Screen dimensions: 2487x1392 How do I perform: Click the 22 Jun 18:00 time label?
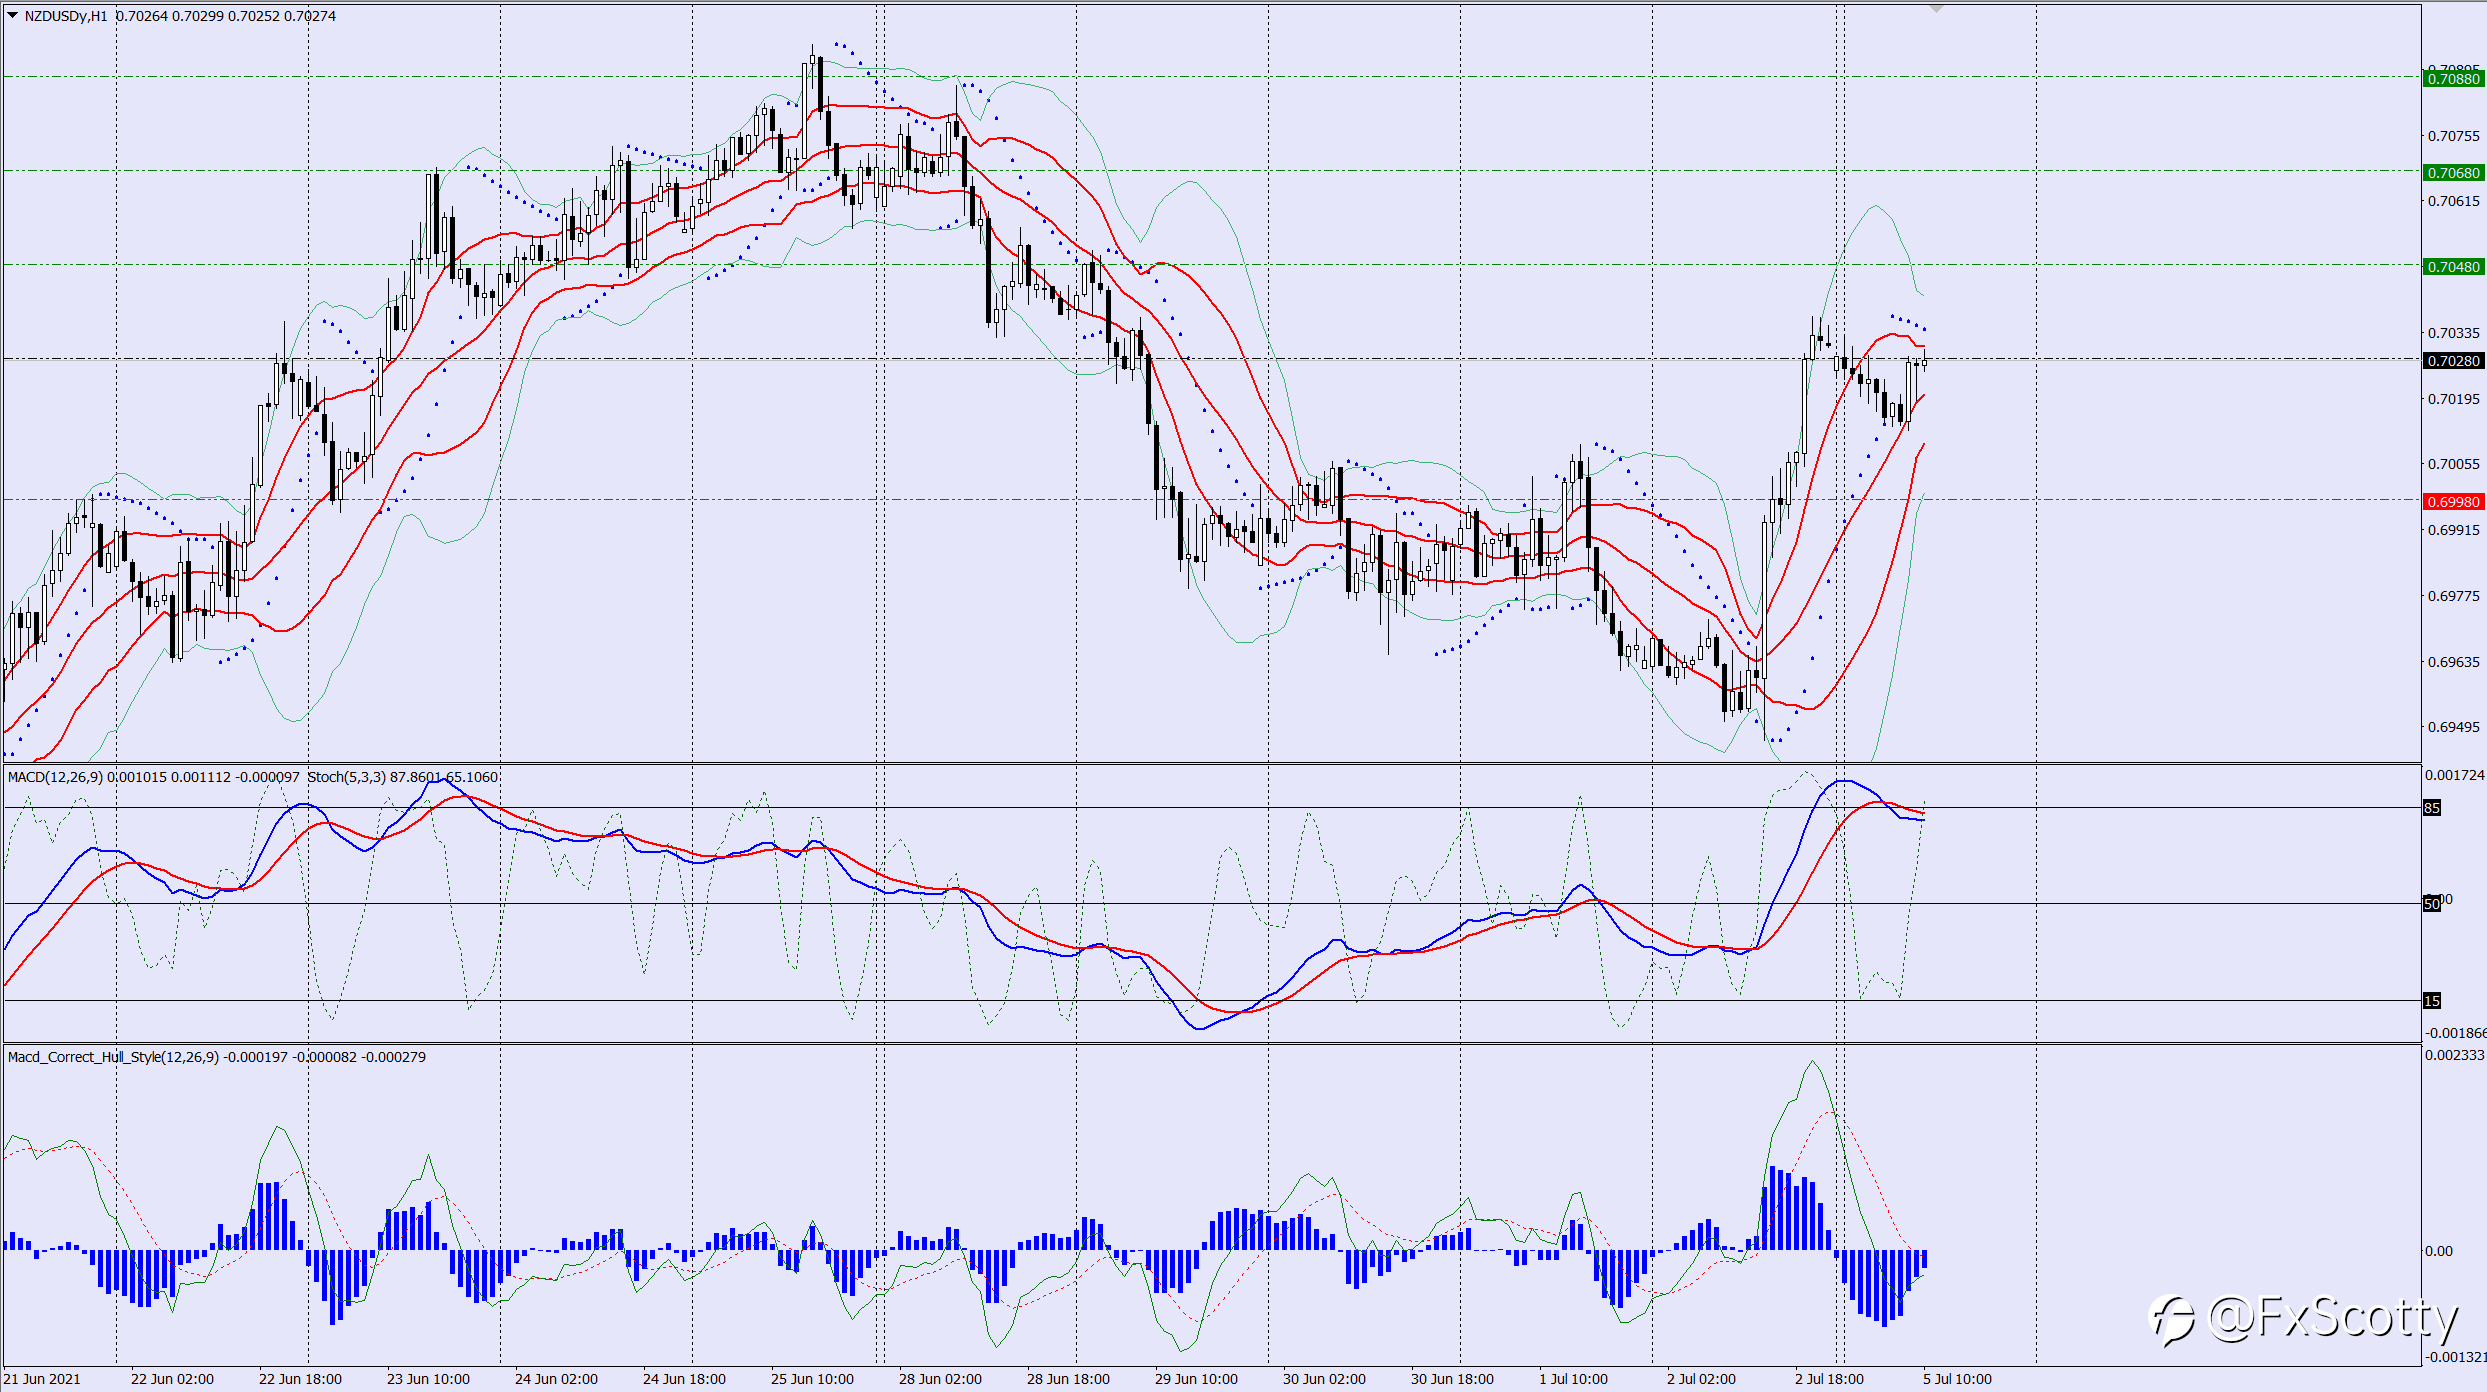click(300, 1379)
